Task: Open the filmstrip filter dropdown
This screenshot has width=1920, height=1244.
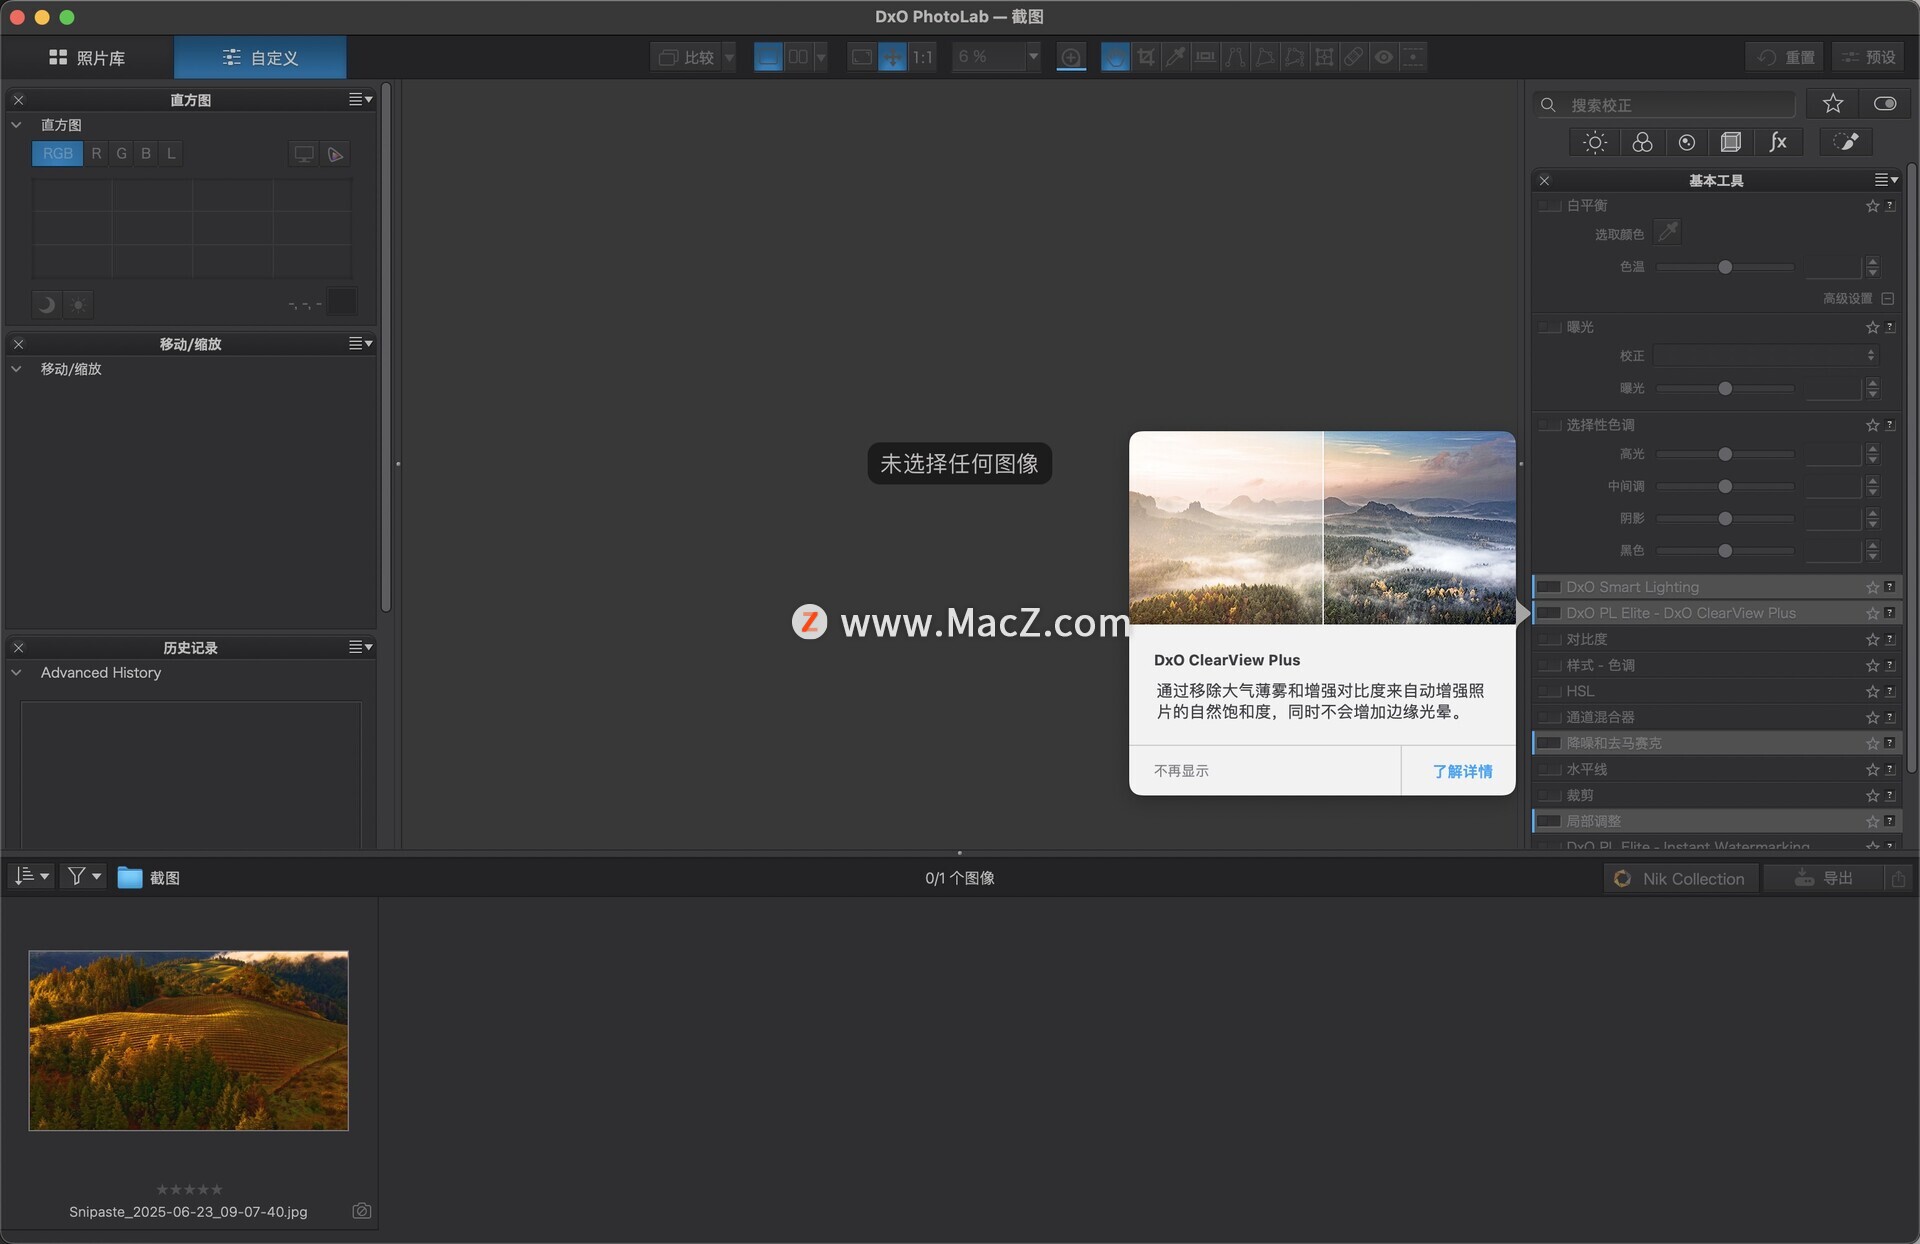Action: pos(84,876)
